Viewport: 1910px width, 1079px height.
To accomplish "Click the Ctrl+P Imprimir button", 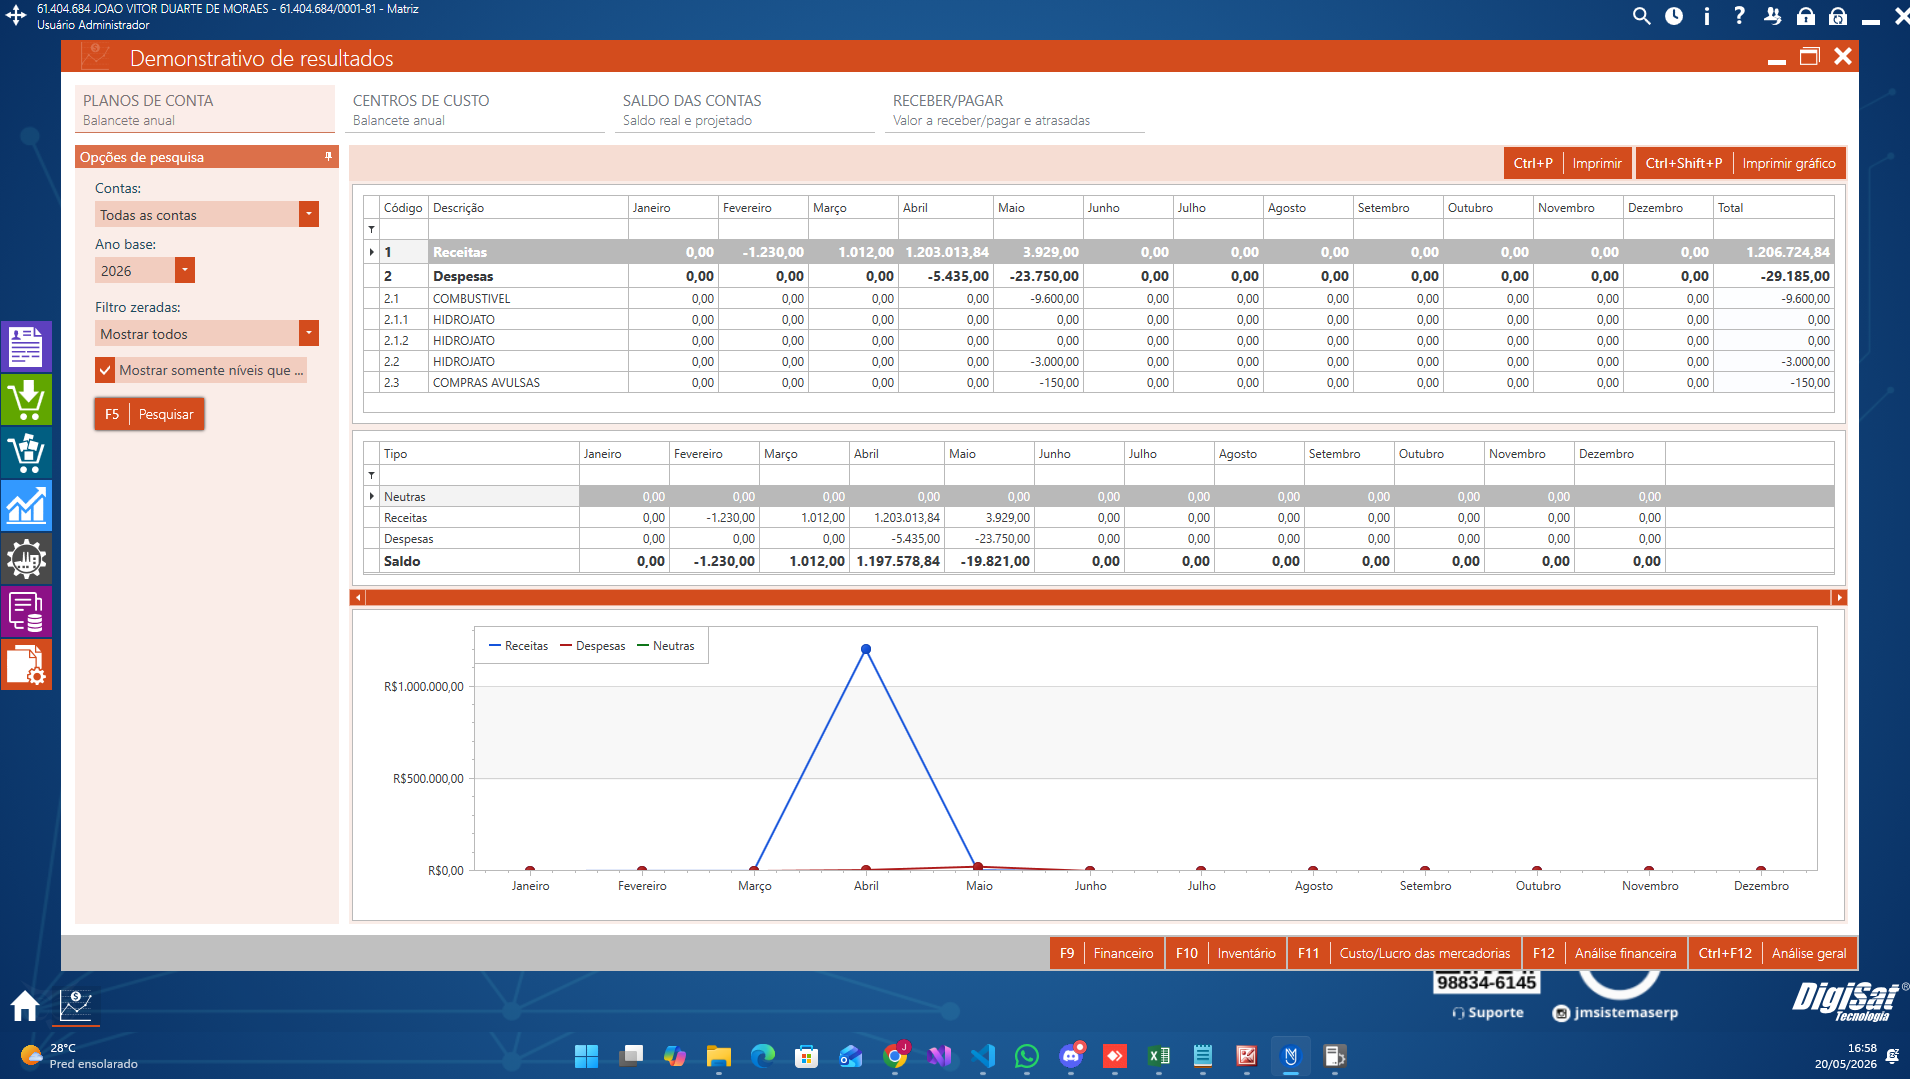I will [x=1568, y=163].
